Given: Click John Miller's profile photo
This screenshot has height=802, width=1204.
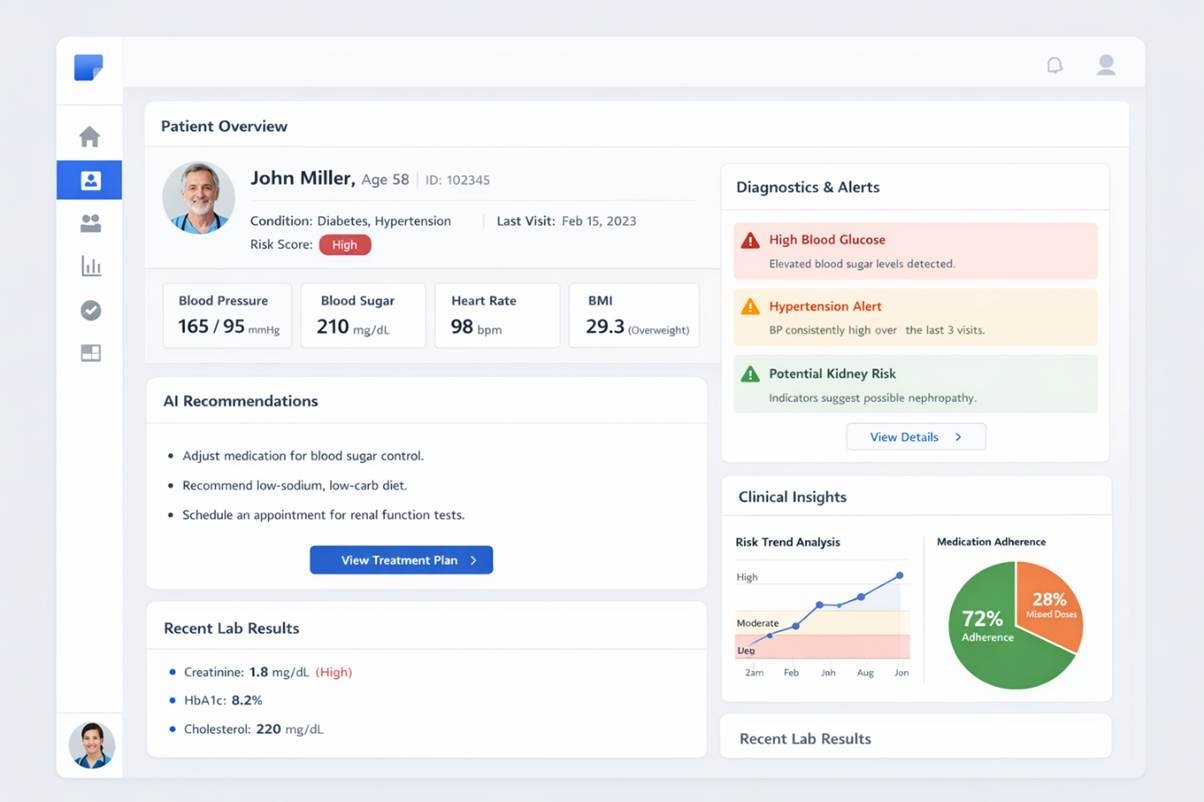Looking at the screenshot, I should click(x=198, y=198).
